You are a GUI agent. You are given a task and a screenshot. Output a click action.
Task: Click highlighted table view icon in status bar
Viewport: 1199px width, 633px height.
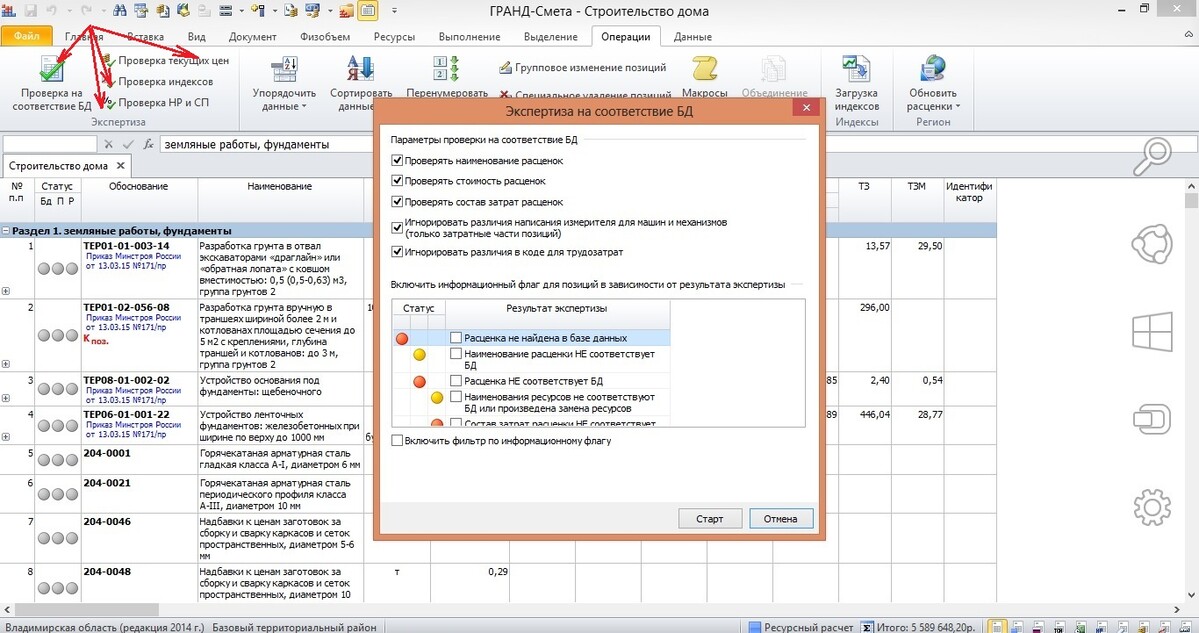(x=997, y=627)
